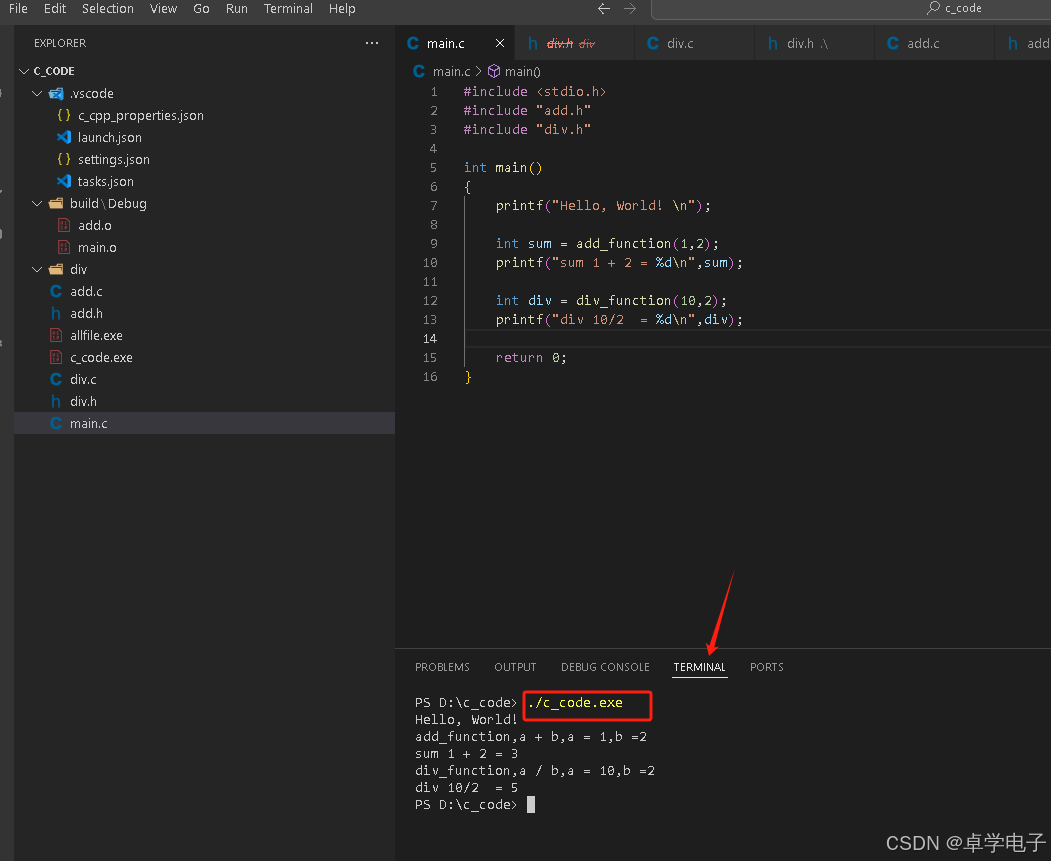Click 'div_function' call on line 12
This screenshot has height=861, width=1051.
coord(624,301)
